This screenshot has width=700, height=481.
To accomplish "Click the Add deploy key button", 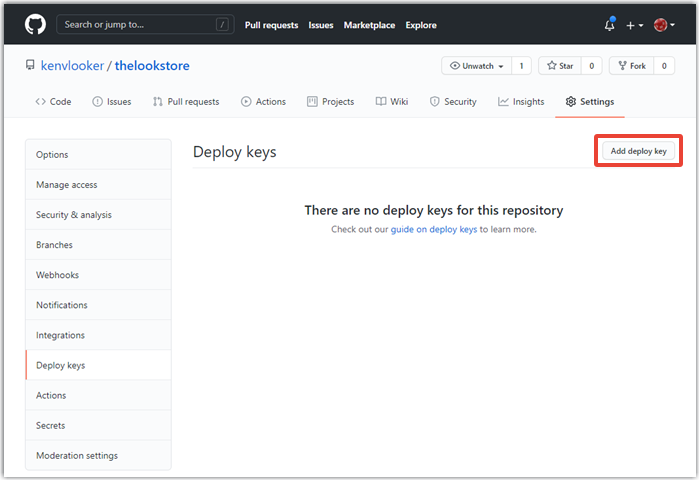I will click(638, 151).
